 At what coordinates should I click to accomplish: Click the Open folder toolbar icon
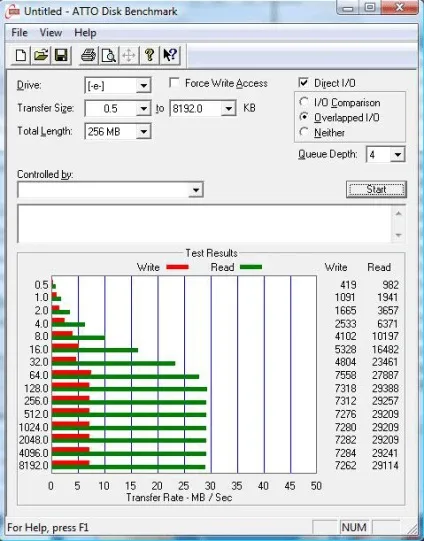tap(41, 55)
